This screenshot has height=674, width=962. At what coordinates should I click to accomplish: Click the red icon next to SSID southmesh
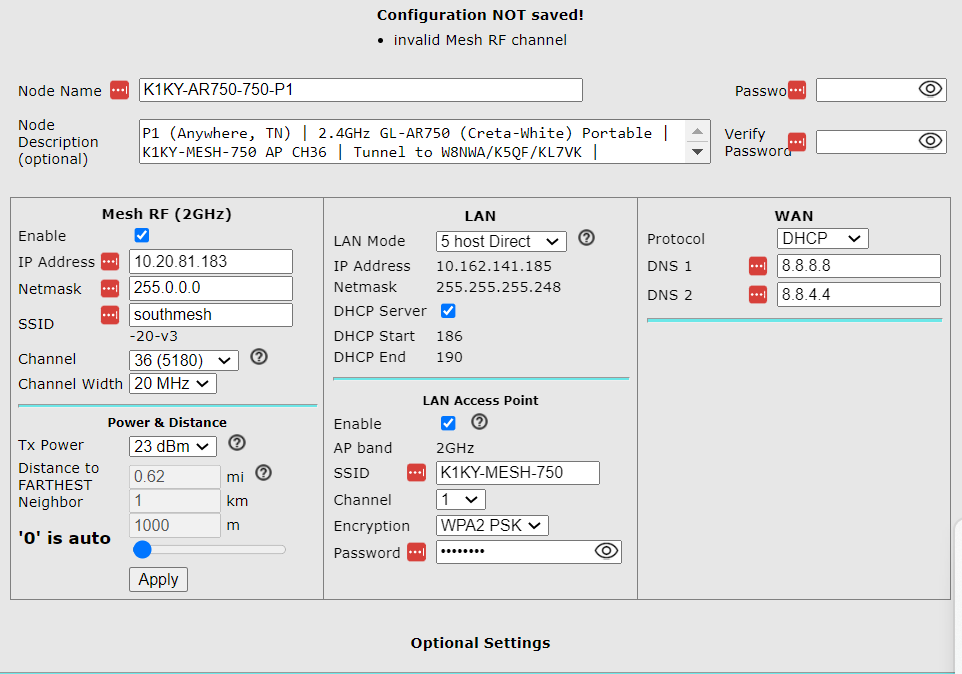coord(110,314)
